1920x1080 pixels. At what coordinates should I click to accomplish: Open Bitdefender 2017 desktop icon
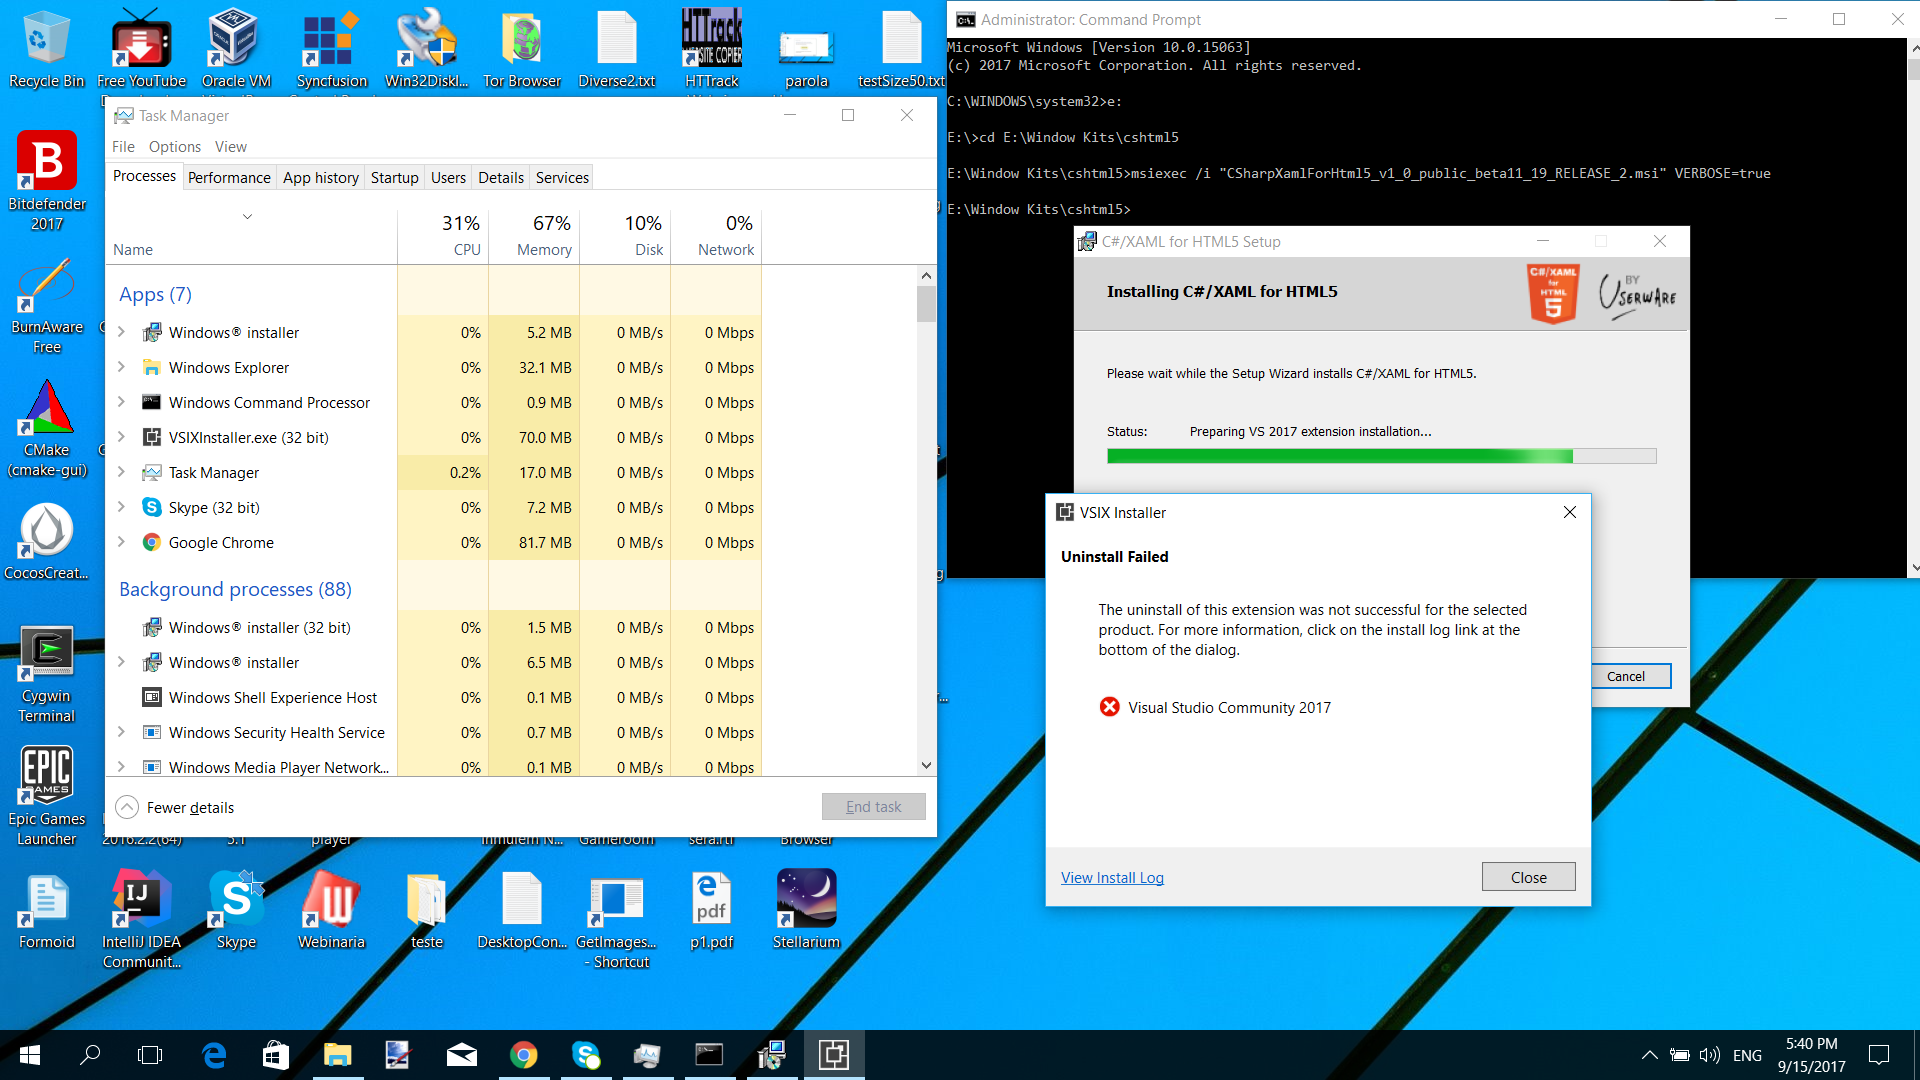click(x=46, y=182)
